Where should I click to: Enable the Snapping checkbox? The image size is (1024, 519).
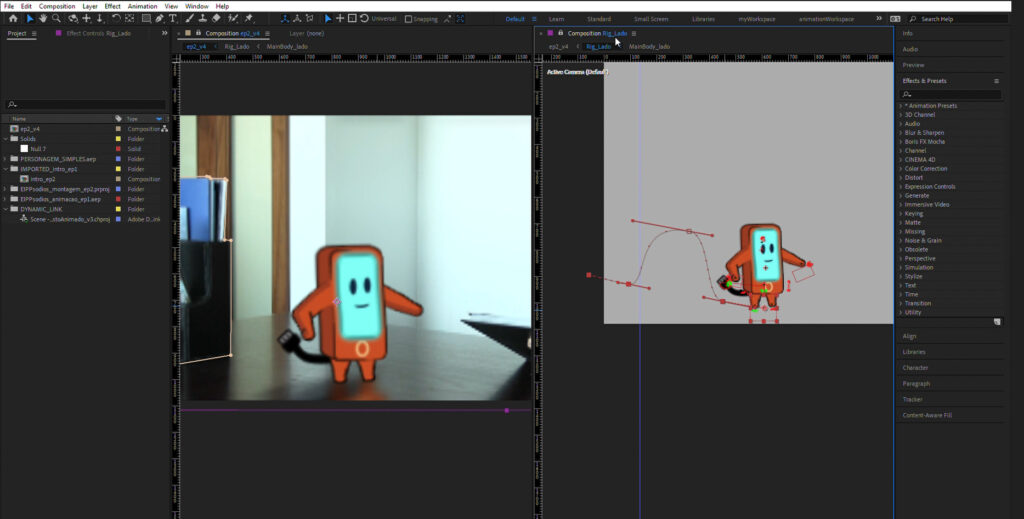click(408, 19)
